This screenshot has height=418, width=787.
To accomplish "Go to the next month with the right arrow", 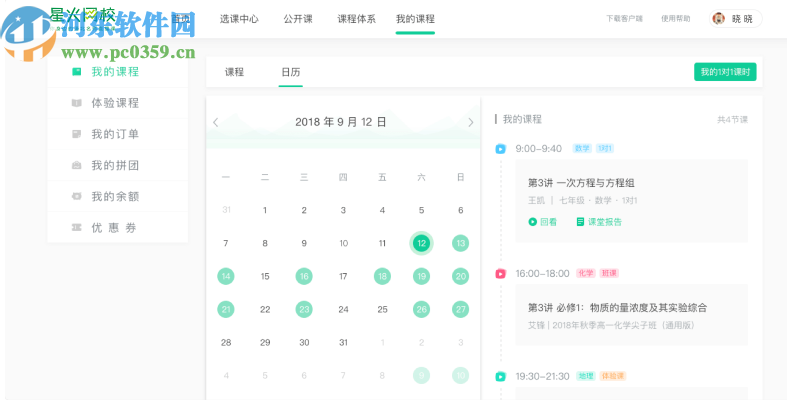I will click(x=470, y=122).
